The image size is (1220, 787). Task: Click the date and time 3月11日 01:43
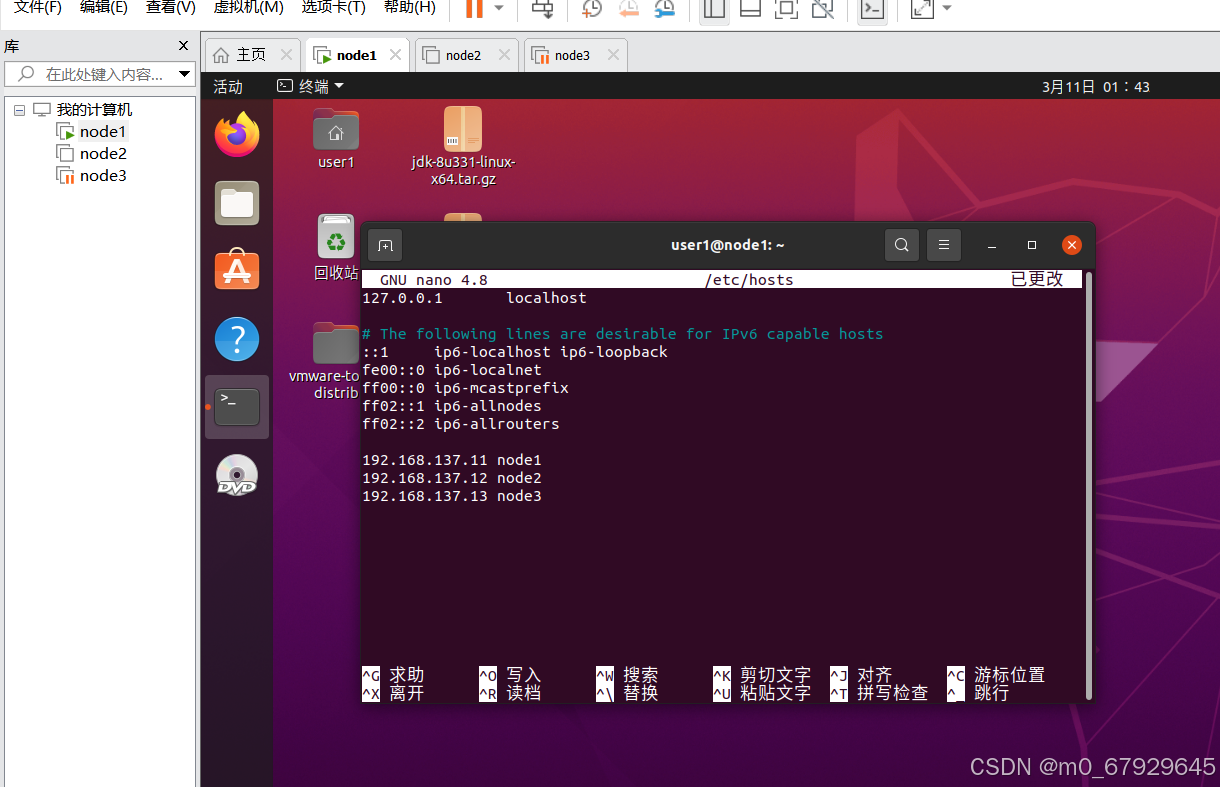pos(1096,87)
